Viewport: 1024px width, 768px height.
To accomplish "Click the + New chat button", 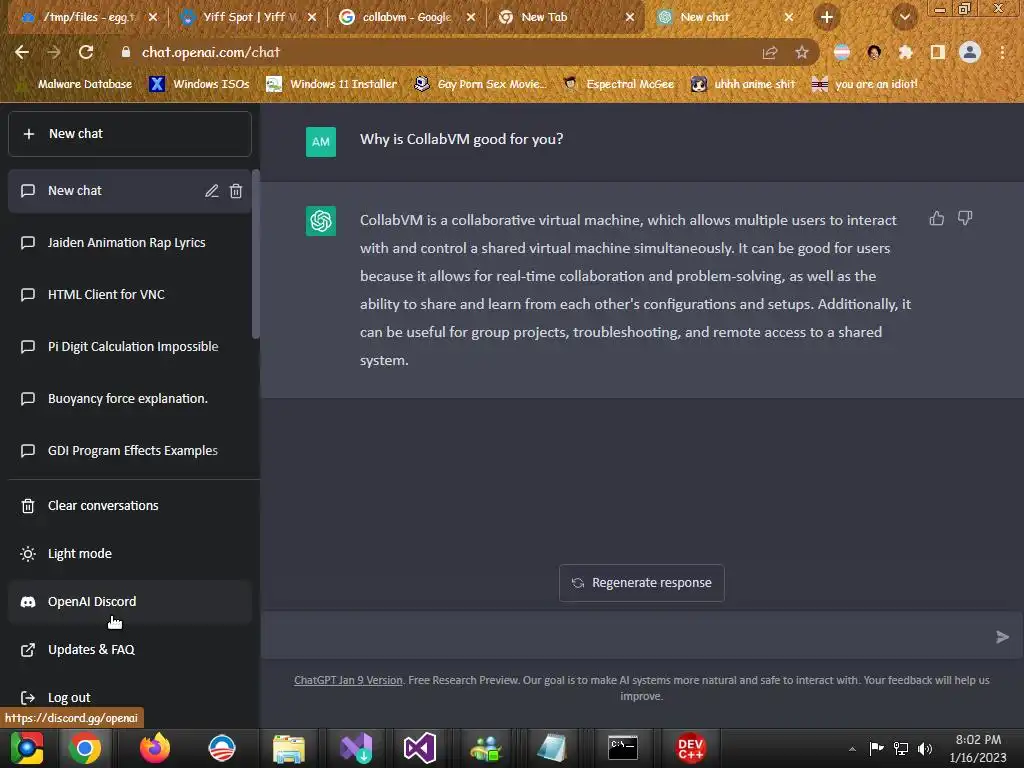I will point(130,134).
